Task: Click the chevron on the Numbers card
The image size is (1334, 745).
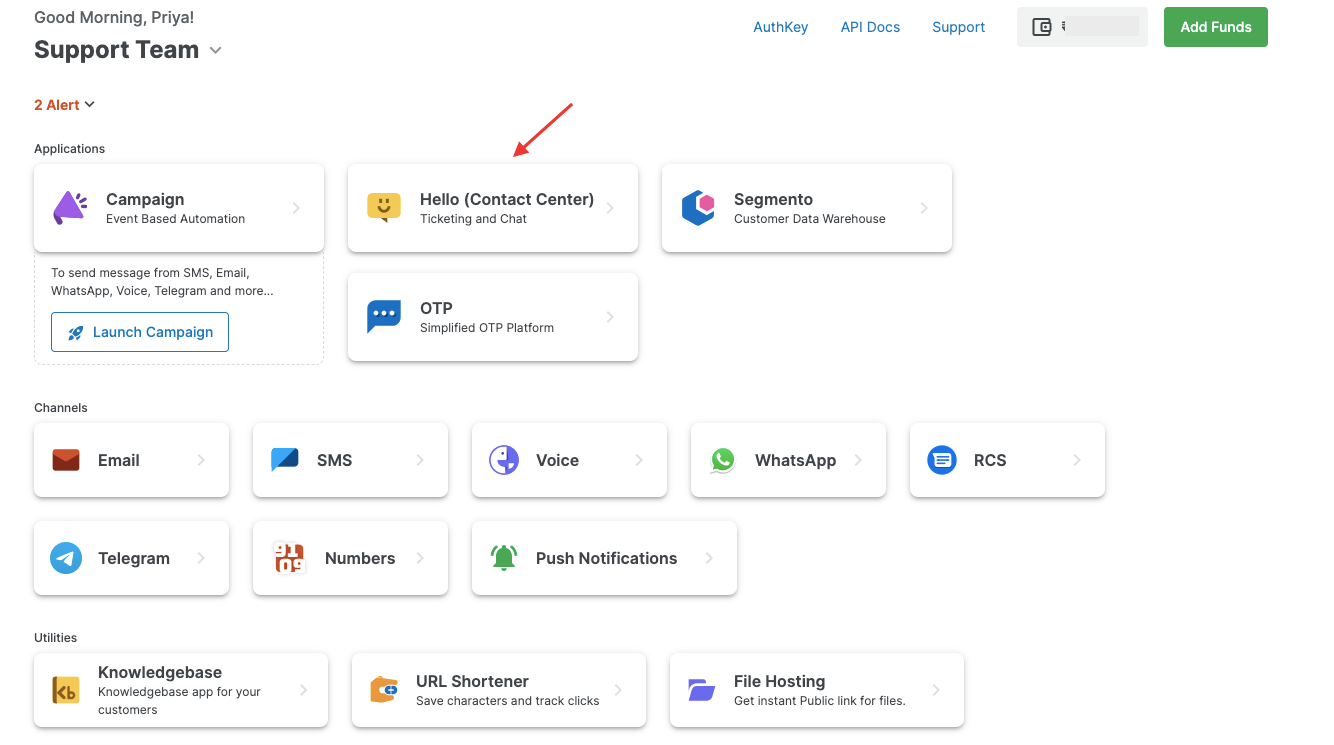Action: (420, 558)
